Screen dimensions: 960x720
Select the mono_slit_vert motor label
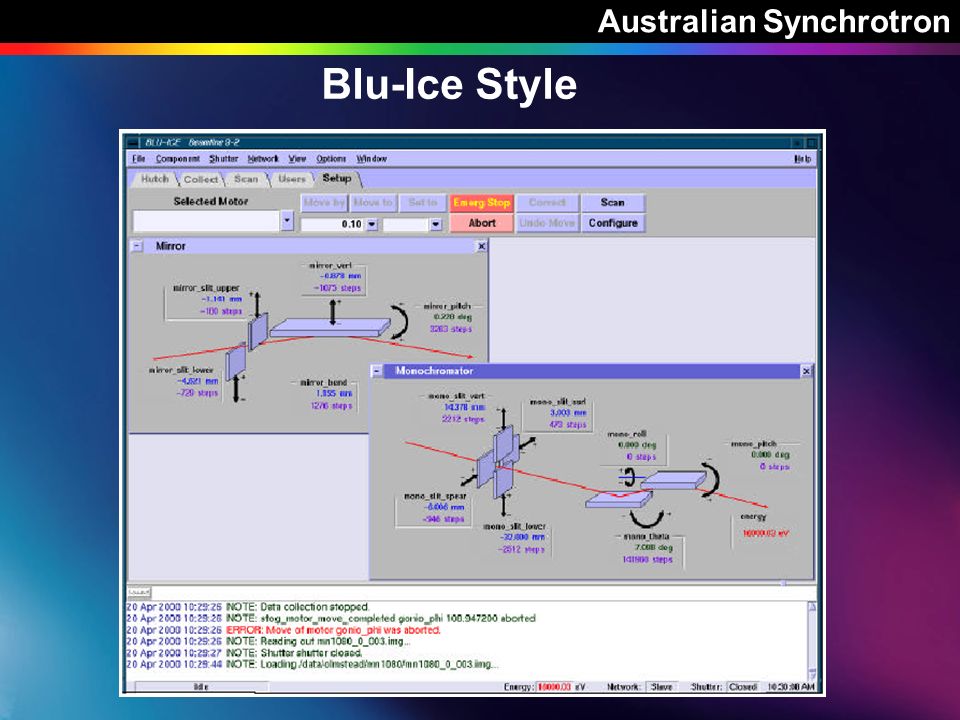point(456,396)
